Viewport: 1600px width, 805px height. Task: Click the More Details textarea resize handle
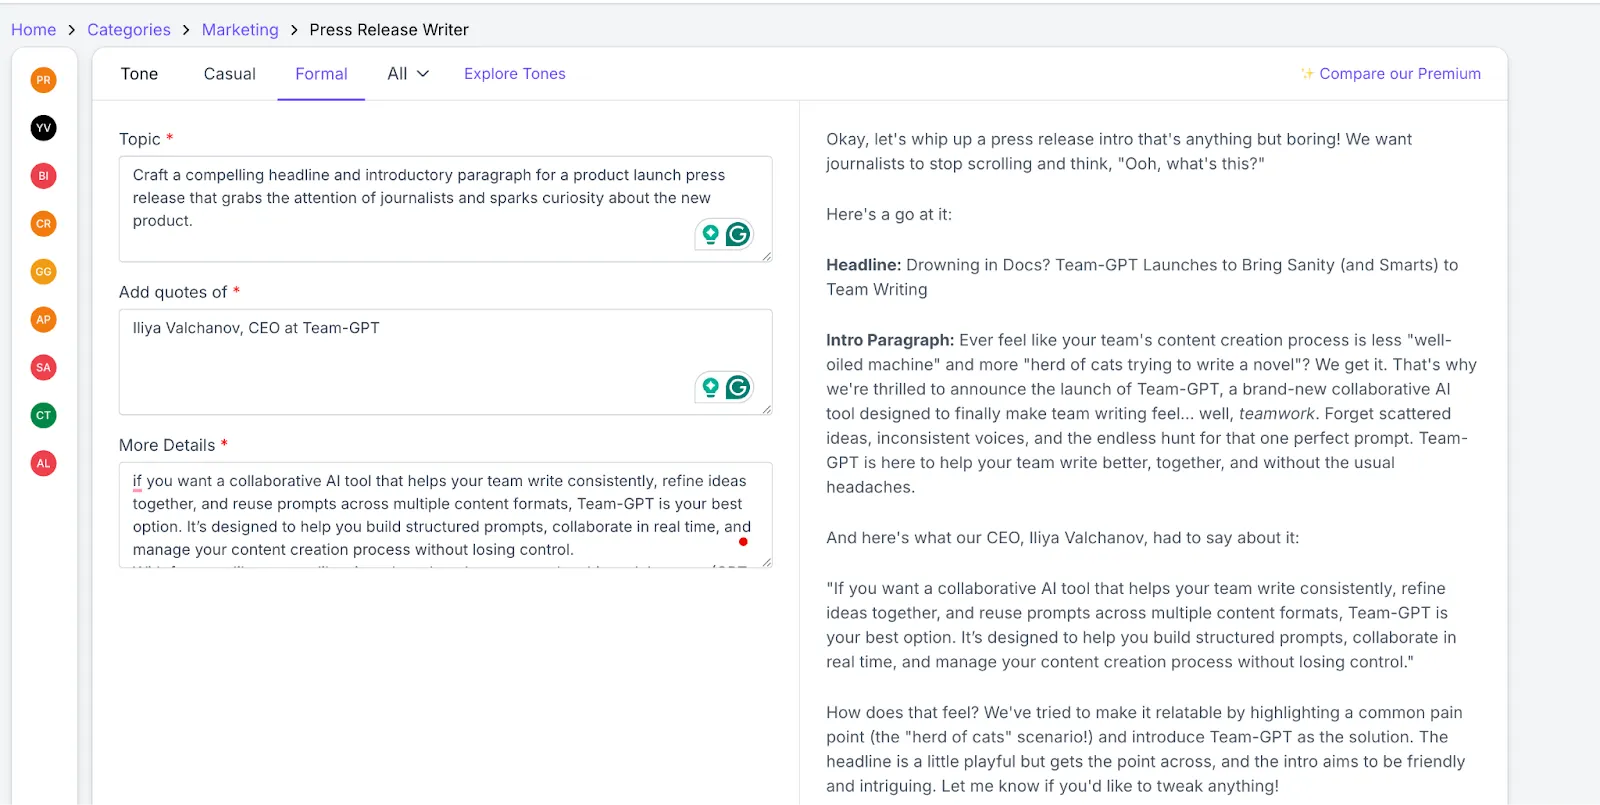coord(767,563)
